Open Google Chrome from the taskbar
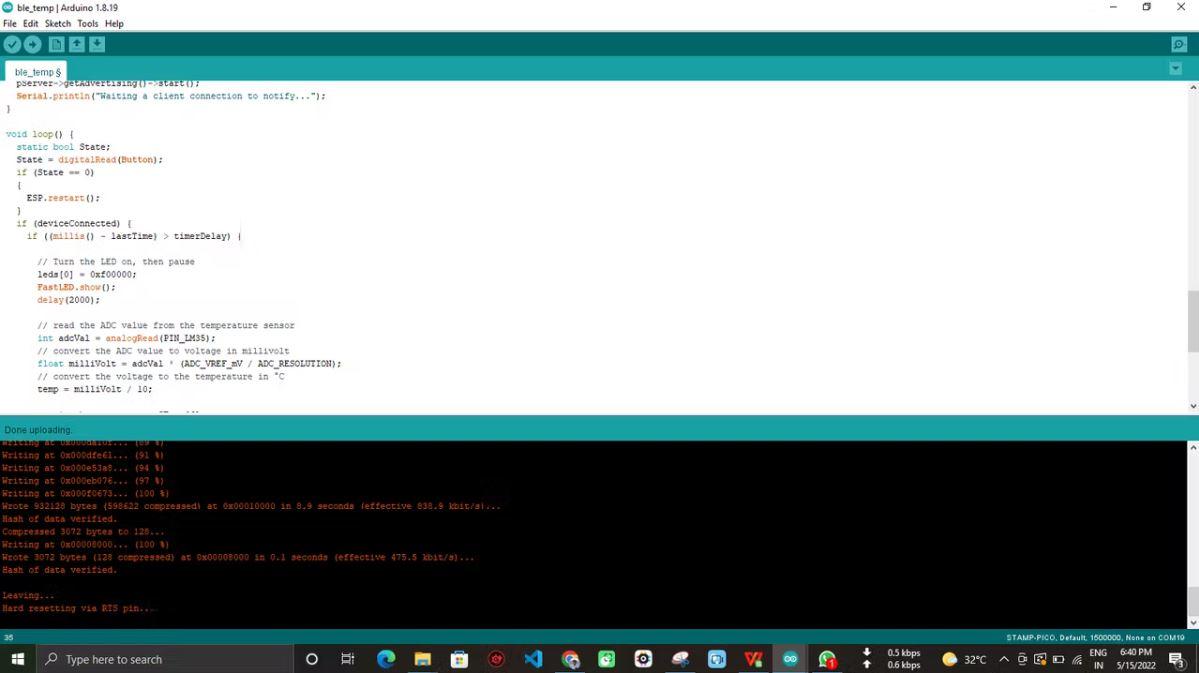 [570, 659]
